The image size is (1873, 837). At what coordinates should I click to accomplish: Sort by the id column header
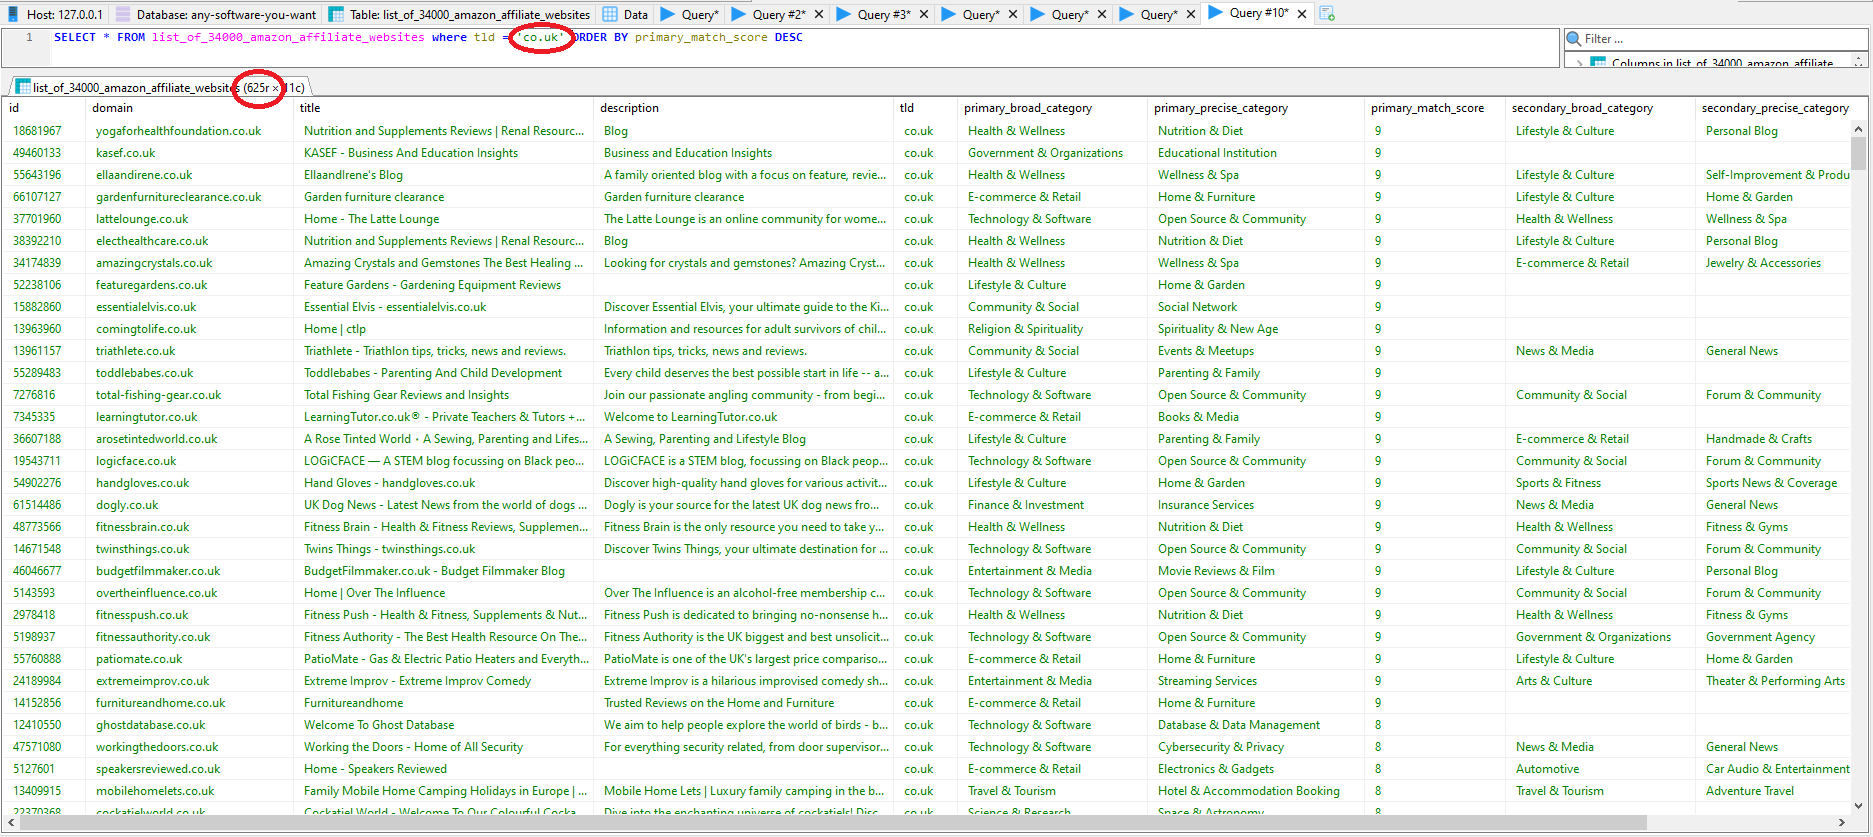pyautogui.click(x=45, y=108)
